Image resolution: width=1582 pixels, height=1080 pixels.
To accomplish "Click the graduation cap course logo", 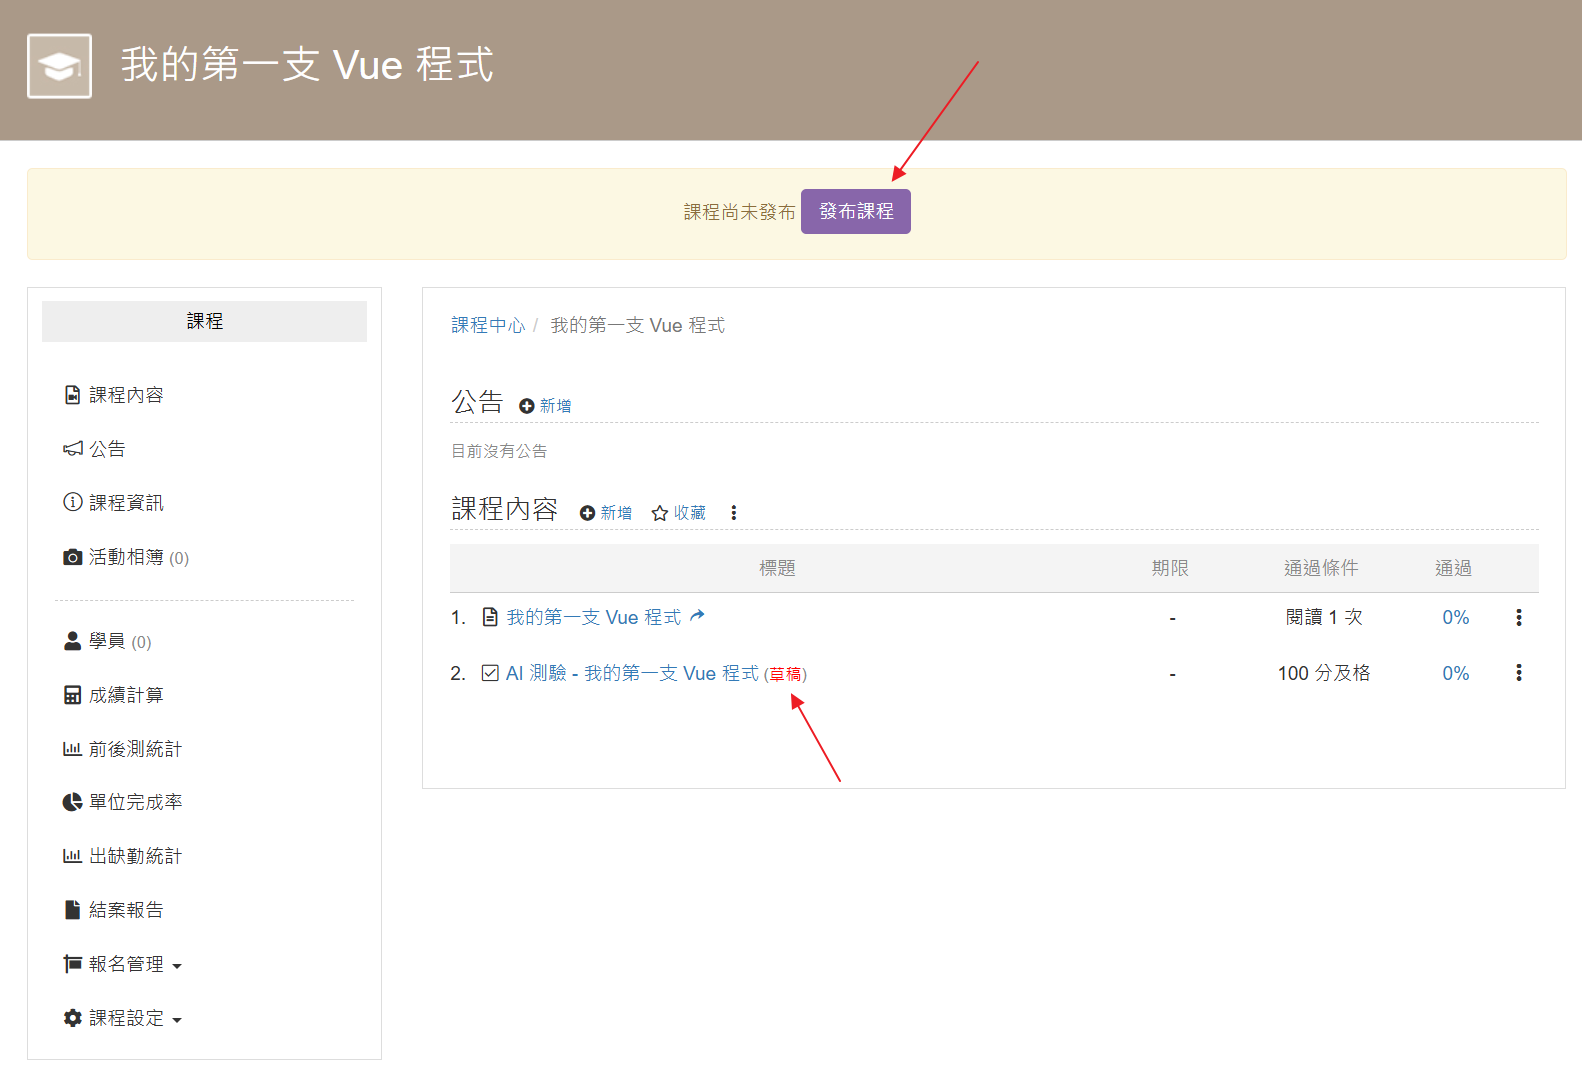I will (x=60, y=66).
